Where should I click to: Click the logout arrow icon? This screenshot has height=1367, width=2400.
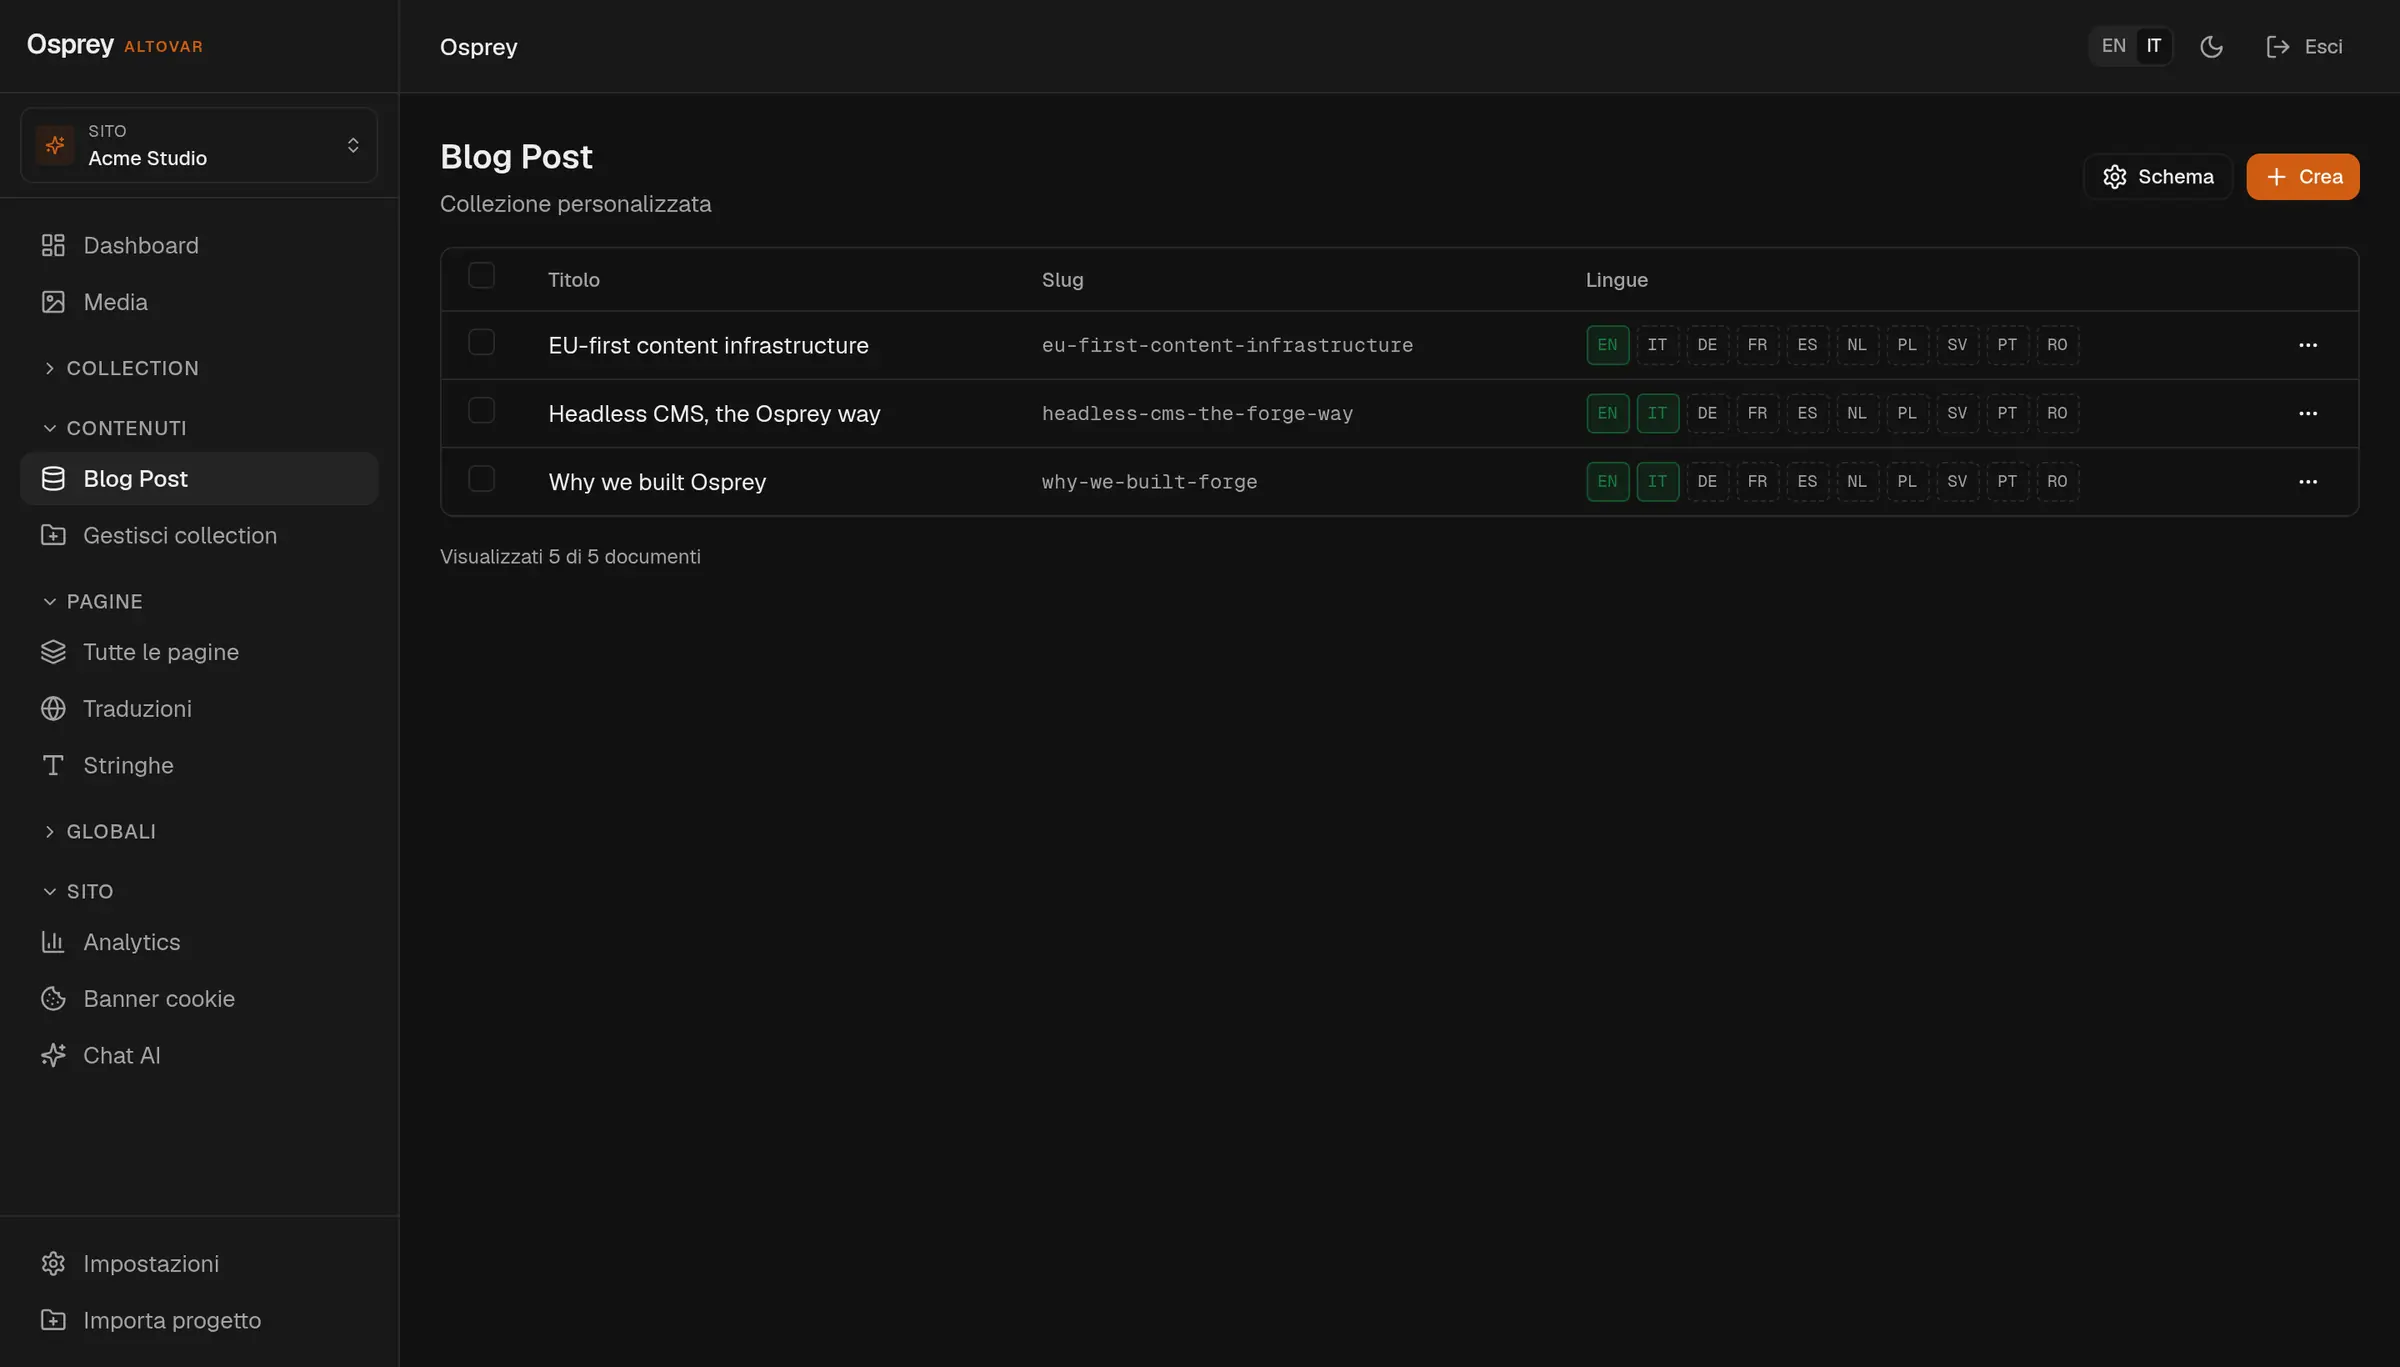[2278, 47]
